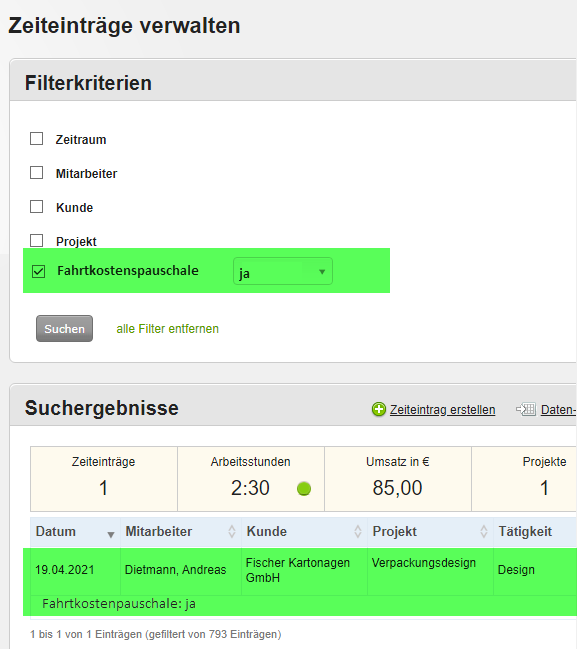Open the Zeiteintrag erstellen link
Screen dimensions: 577x649
(442, 409)
